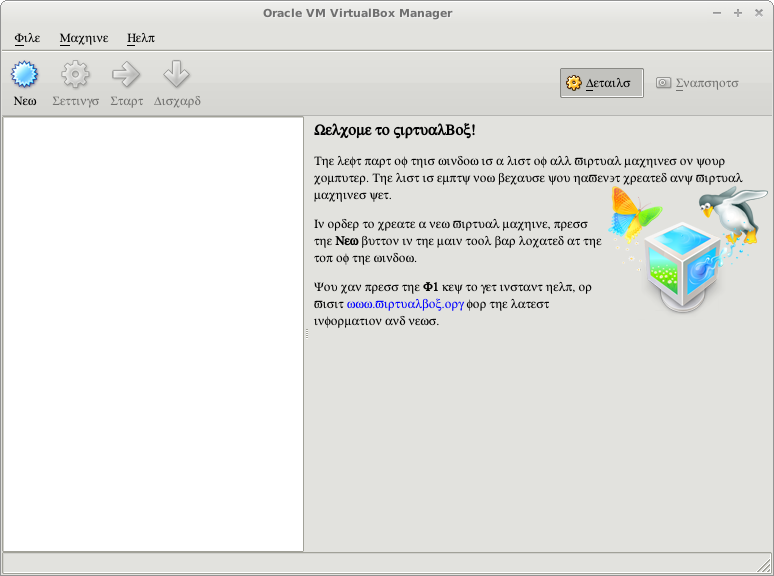Click the resize grip in the status bar corner
Viewport: 774px width, 576px height.
(x=764, y=566)
